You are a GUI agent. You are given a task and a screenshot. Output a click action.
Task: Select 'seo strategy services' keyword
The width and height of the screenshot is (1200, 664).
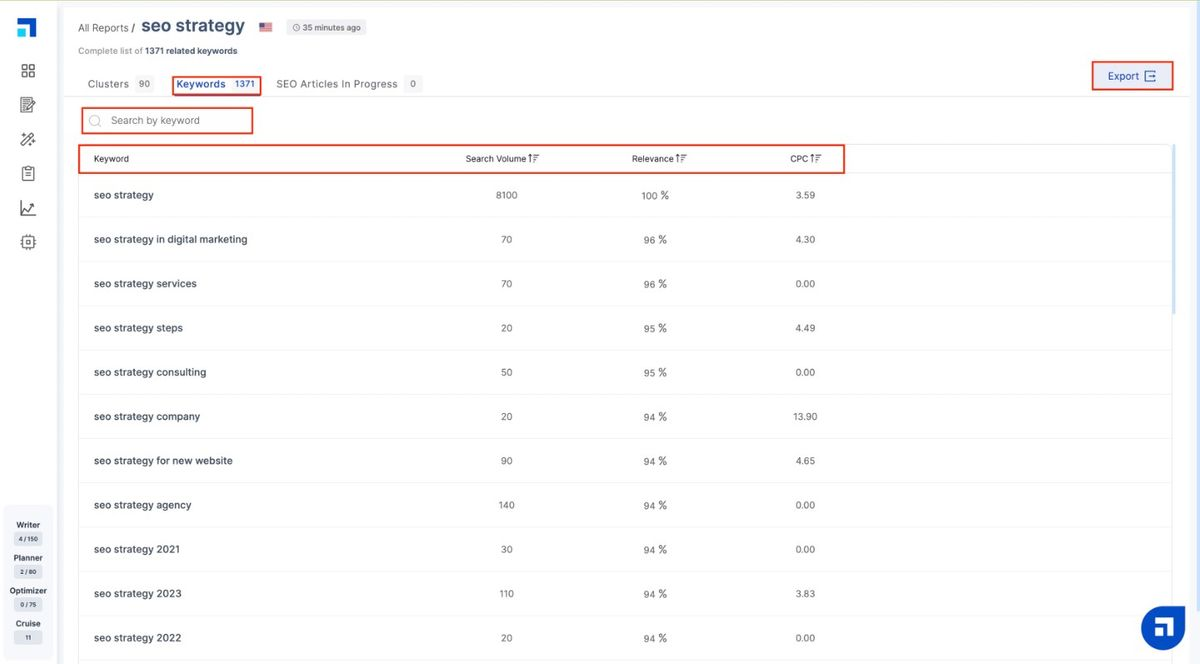145,284
